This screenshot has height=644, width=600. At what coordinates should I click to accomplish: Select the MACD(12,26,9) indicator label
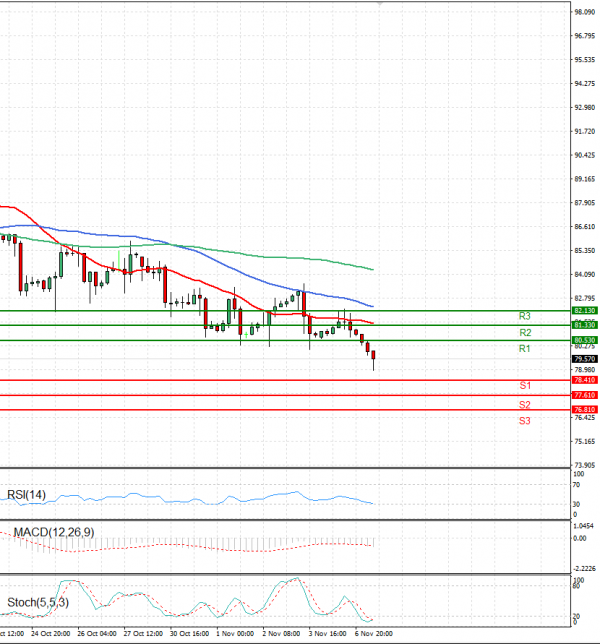point(54,532)
